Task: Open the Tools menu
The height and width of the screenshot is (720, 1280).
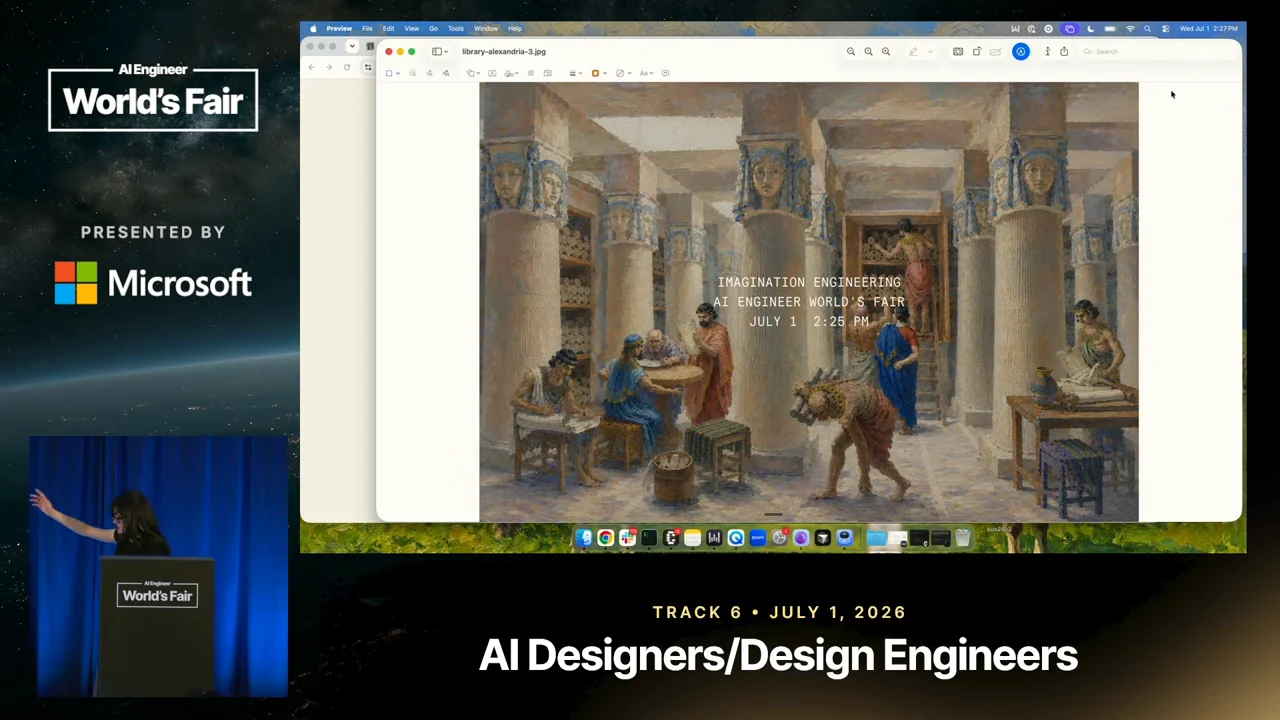Action: point(456,28)
